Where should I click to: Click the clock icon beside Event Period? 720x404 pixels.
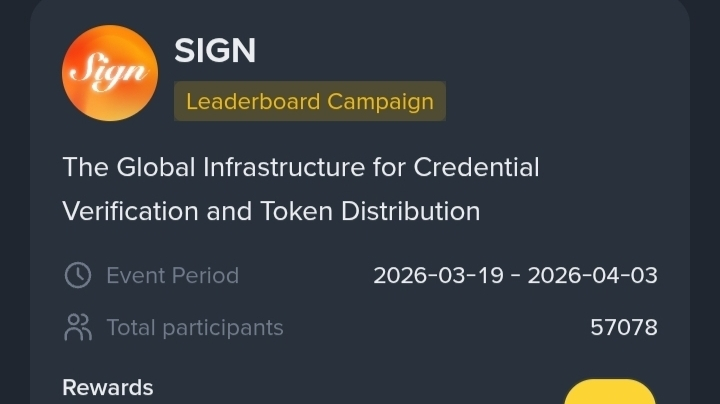point(77,275)
